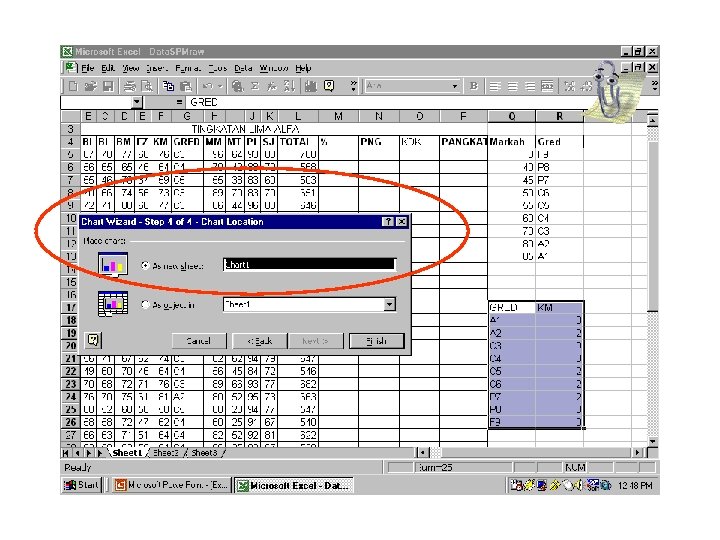Screen dimensions: 720x540
Task: Click the Sort Ascending toolbar icon
Action: coord(289,86)
